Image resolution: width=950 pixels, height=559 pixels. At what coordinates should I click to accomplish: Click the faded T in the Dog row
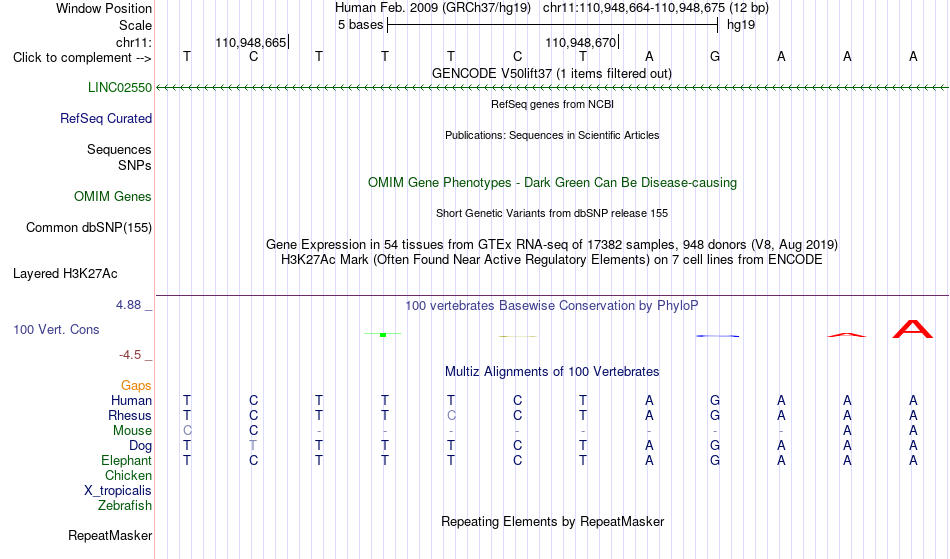[x=253, y=446]
